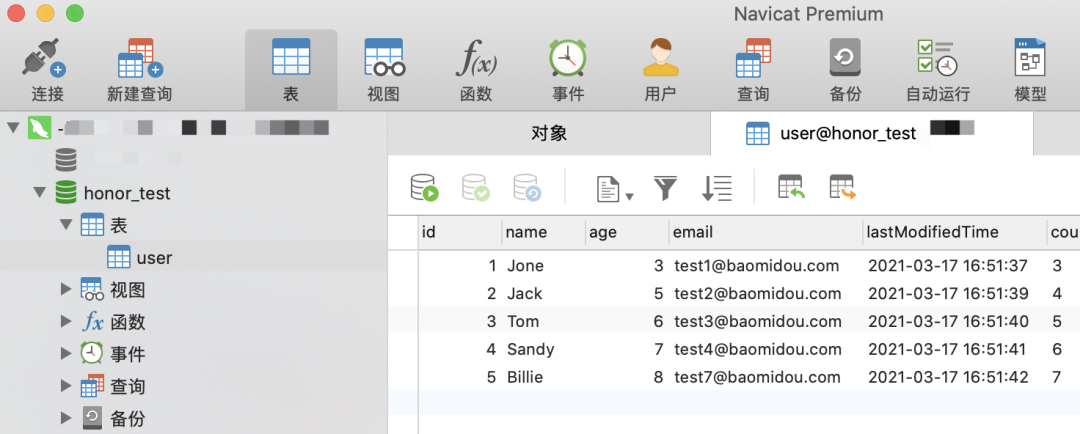Click the 事件 events clock icon
Viewport: 1080px width, 434px height.
[x=568, y=60]
